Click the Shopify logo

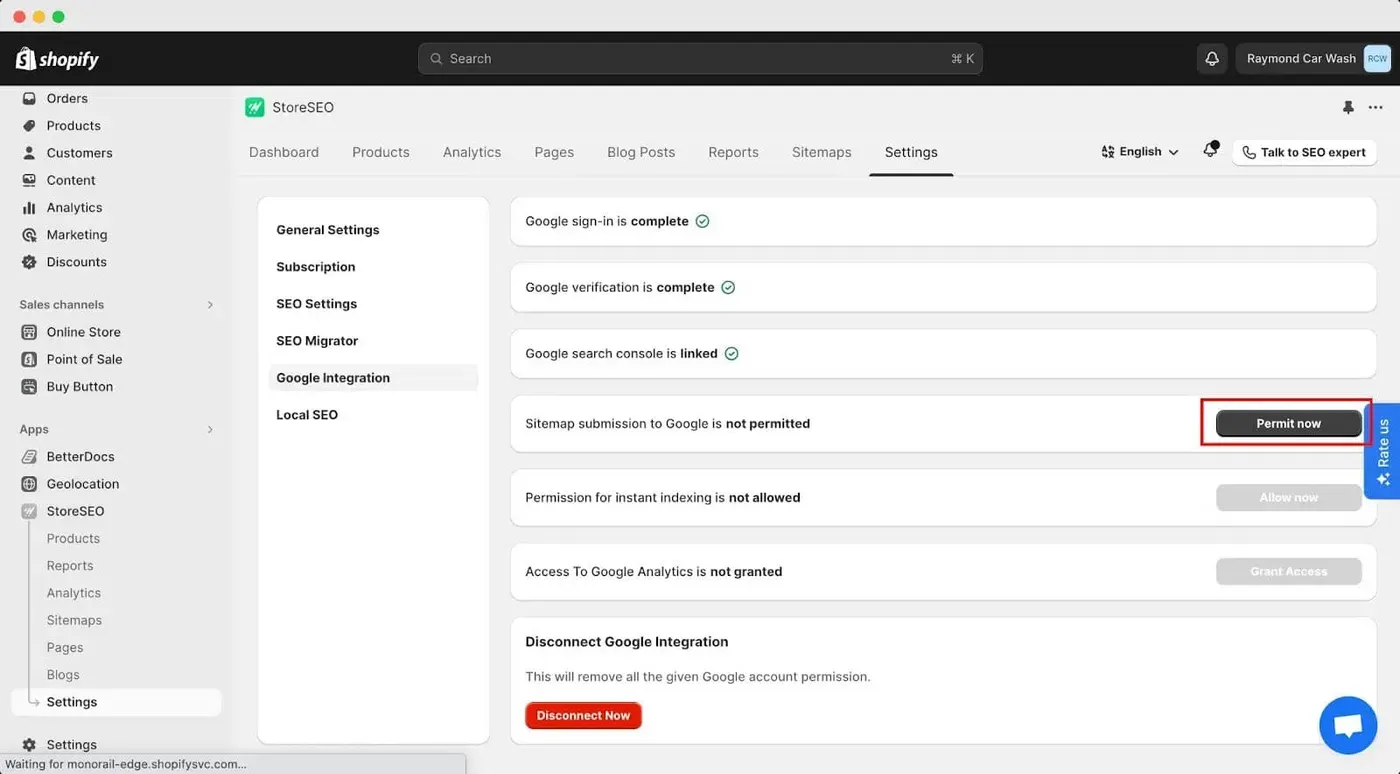57,59
